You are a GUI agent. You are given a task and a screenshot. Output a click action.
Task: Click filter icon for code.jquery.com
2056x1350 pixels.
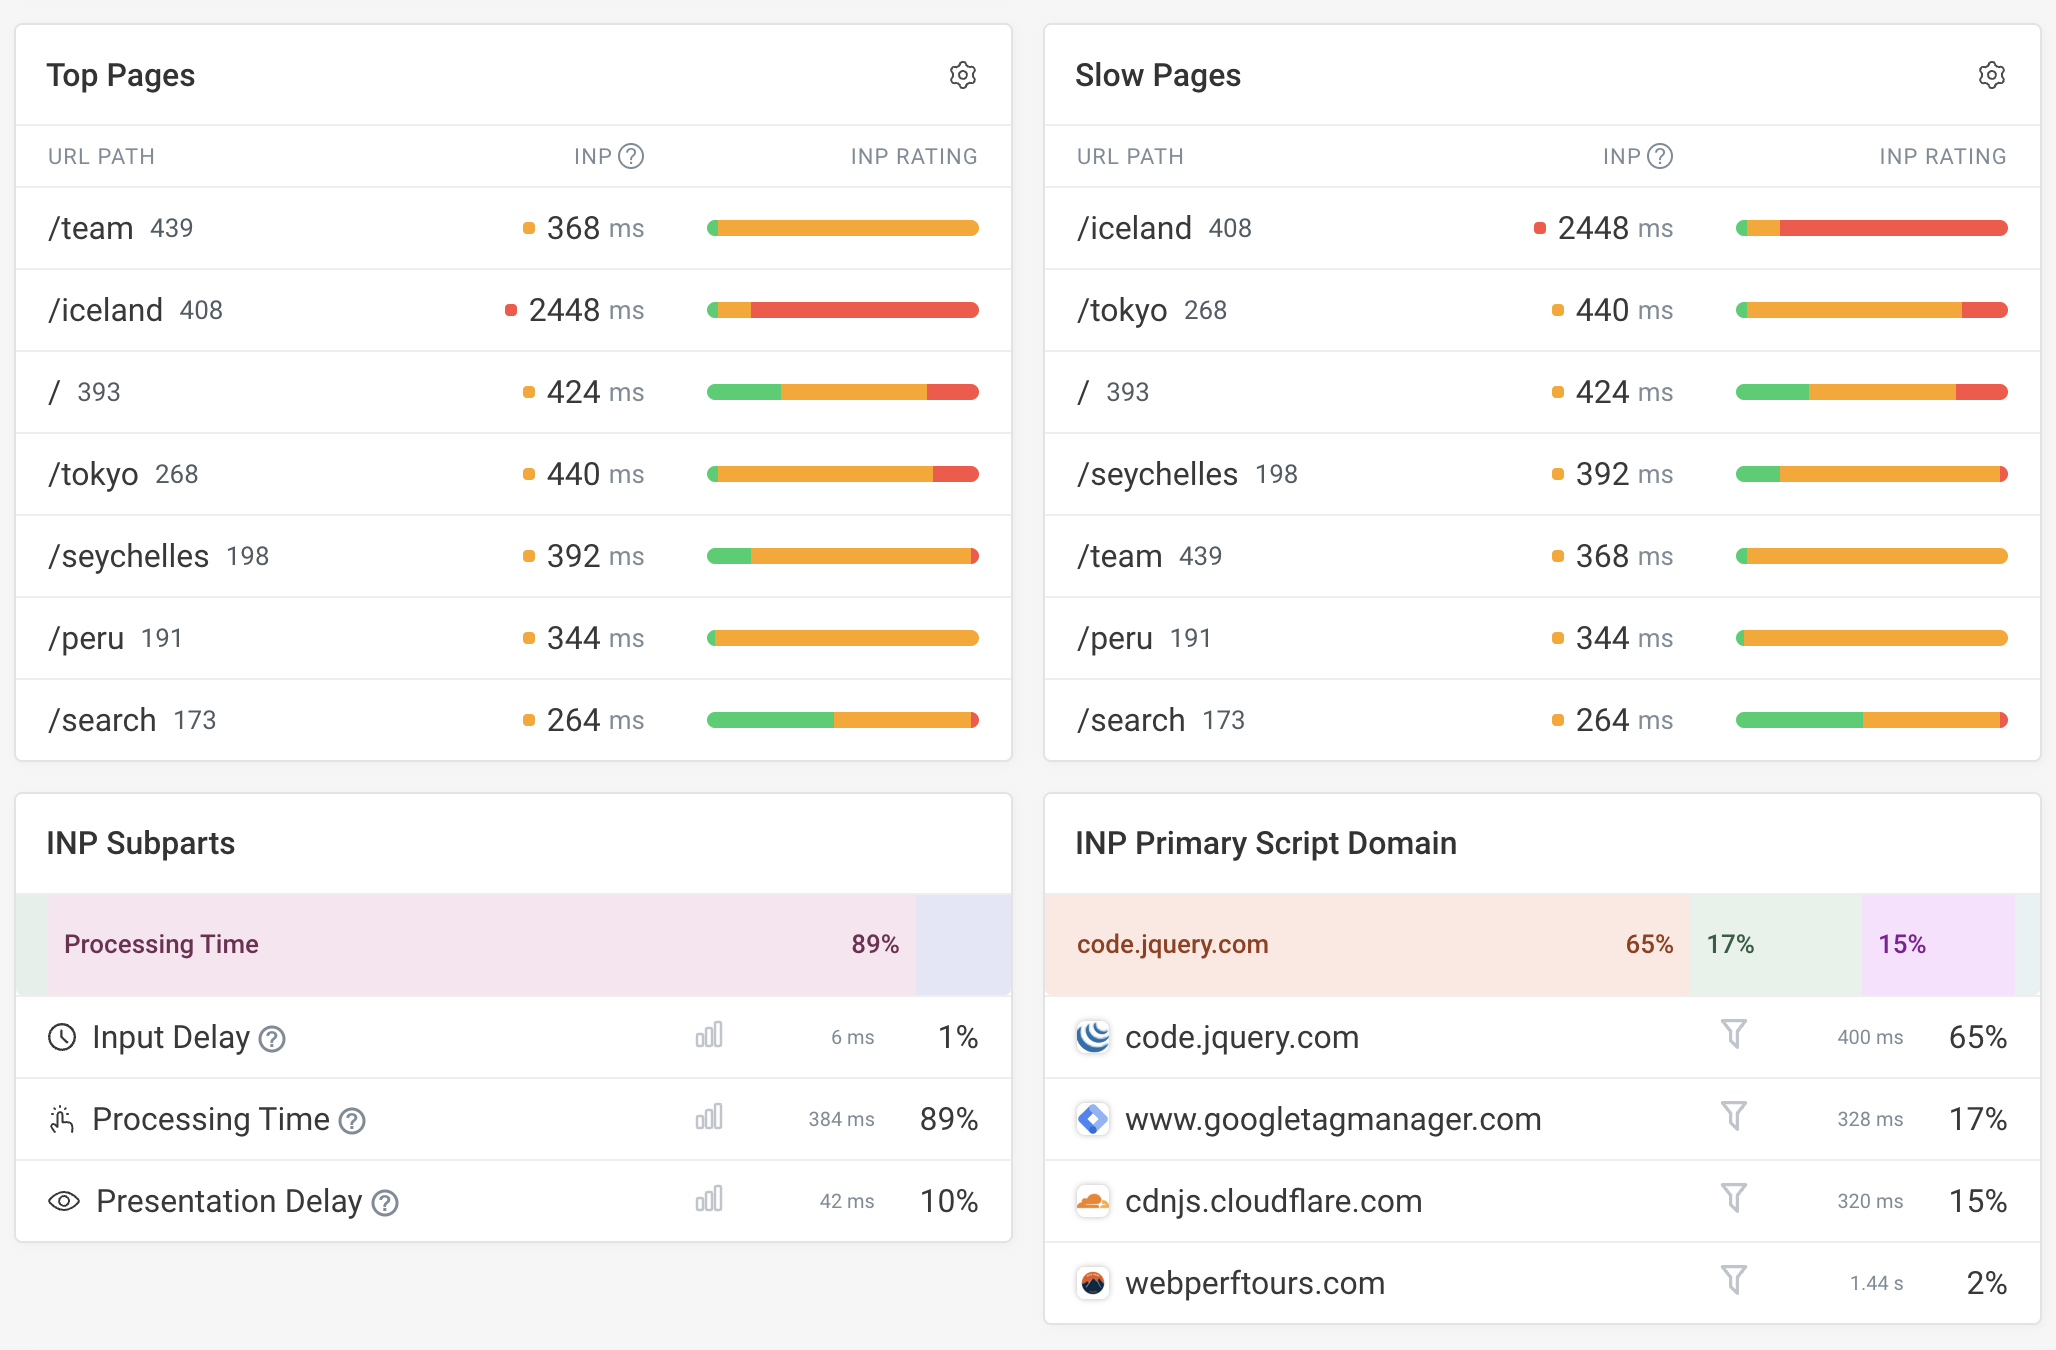click(x=1733, y=1034)
